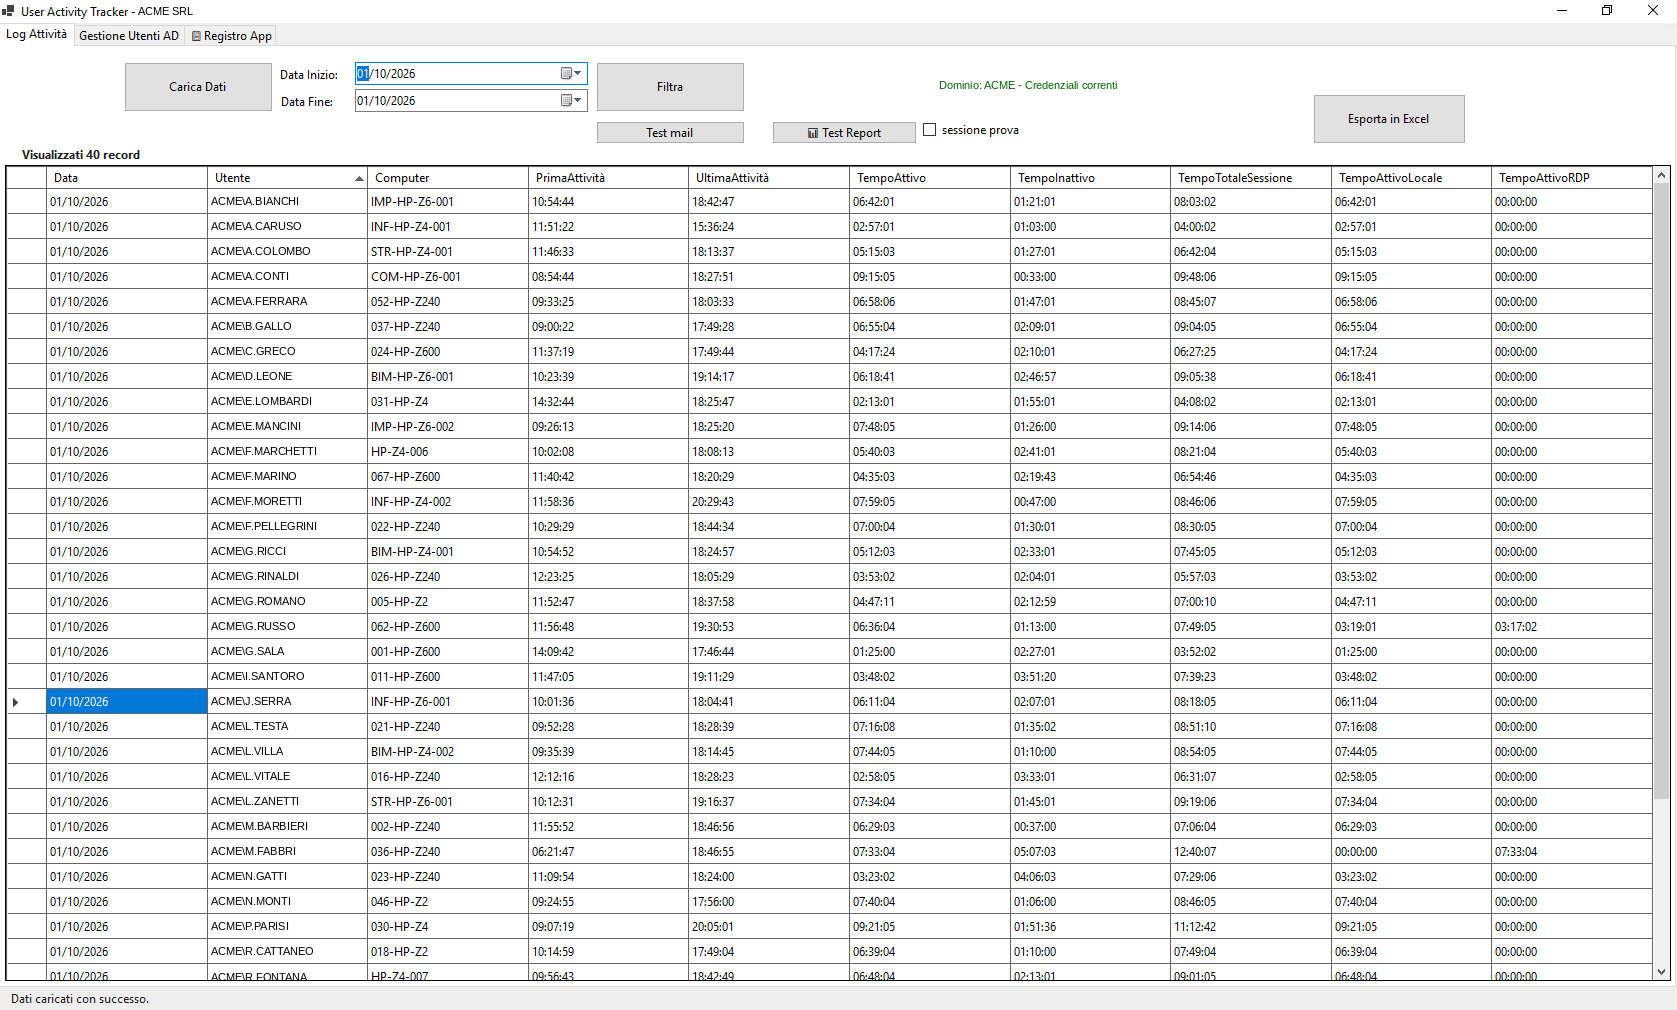
Task: Click Esporta in Excel button
Action: [1389, 119]
